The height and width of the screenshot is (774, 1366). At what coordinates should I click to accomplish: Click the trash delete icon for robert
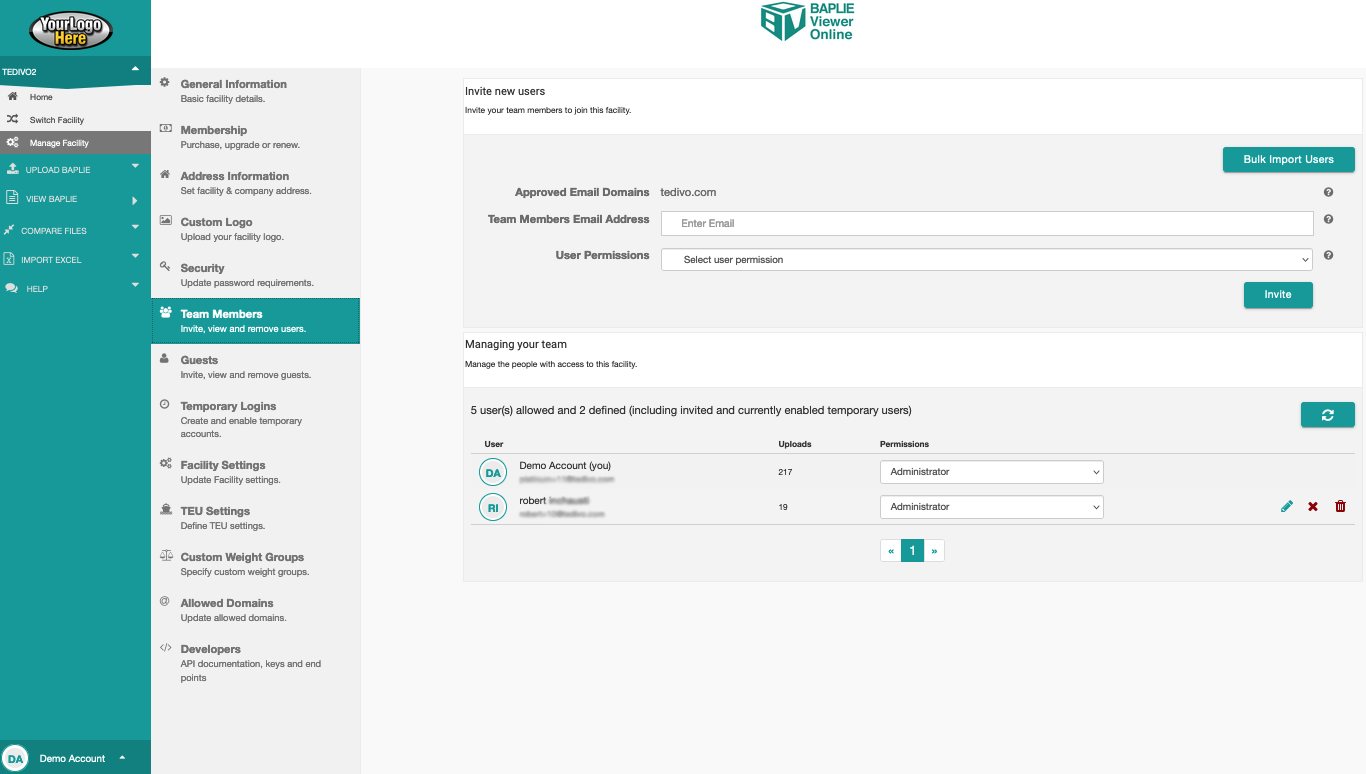pos(1340,507)
